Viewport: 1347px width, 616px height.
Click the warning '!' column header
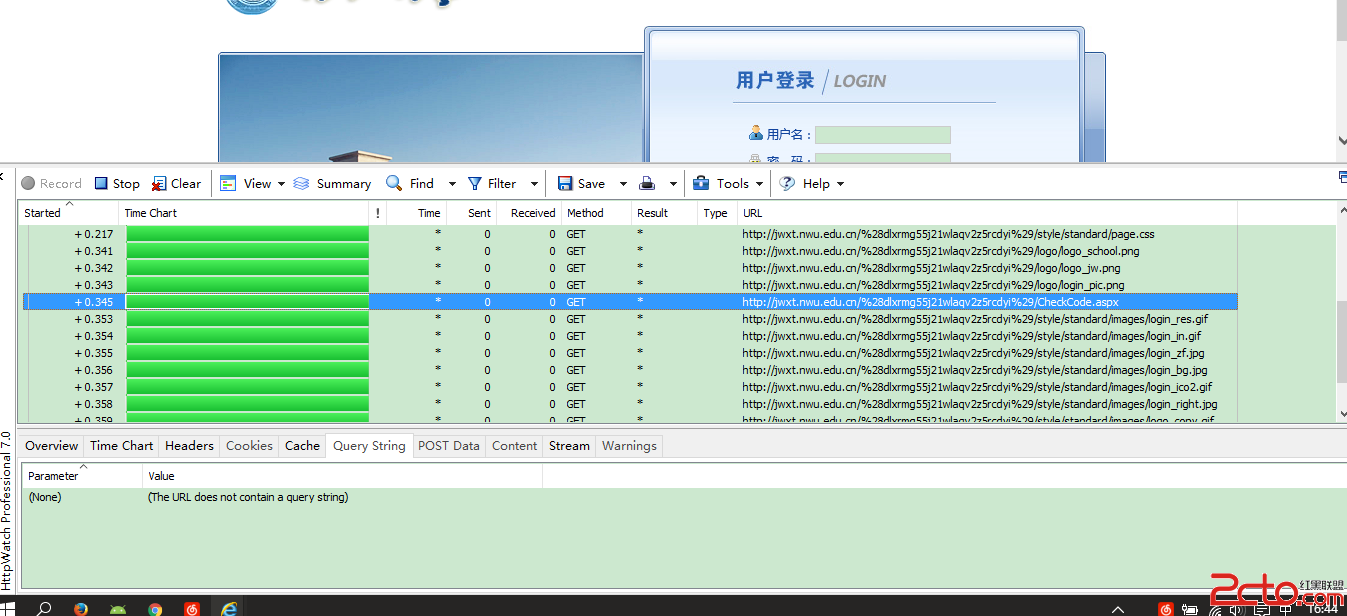pyautogui.click(x=378, y=213)
